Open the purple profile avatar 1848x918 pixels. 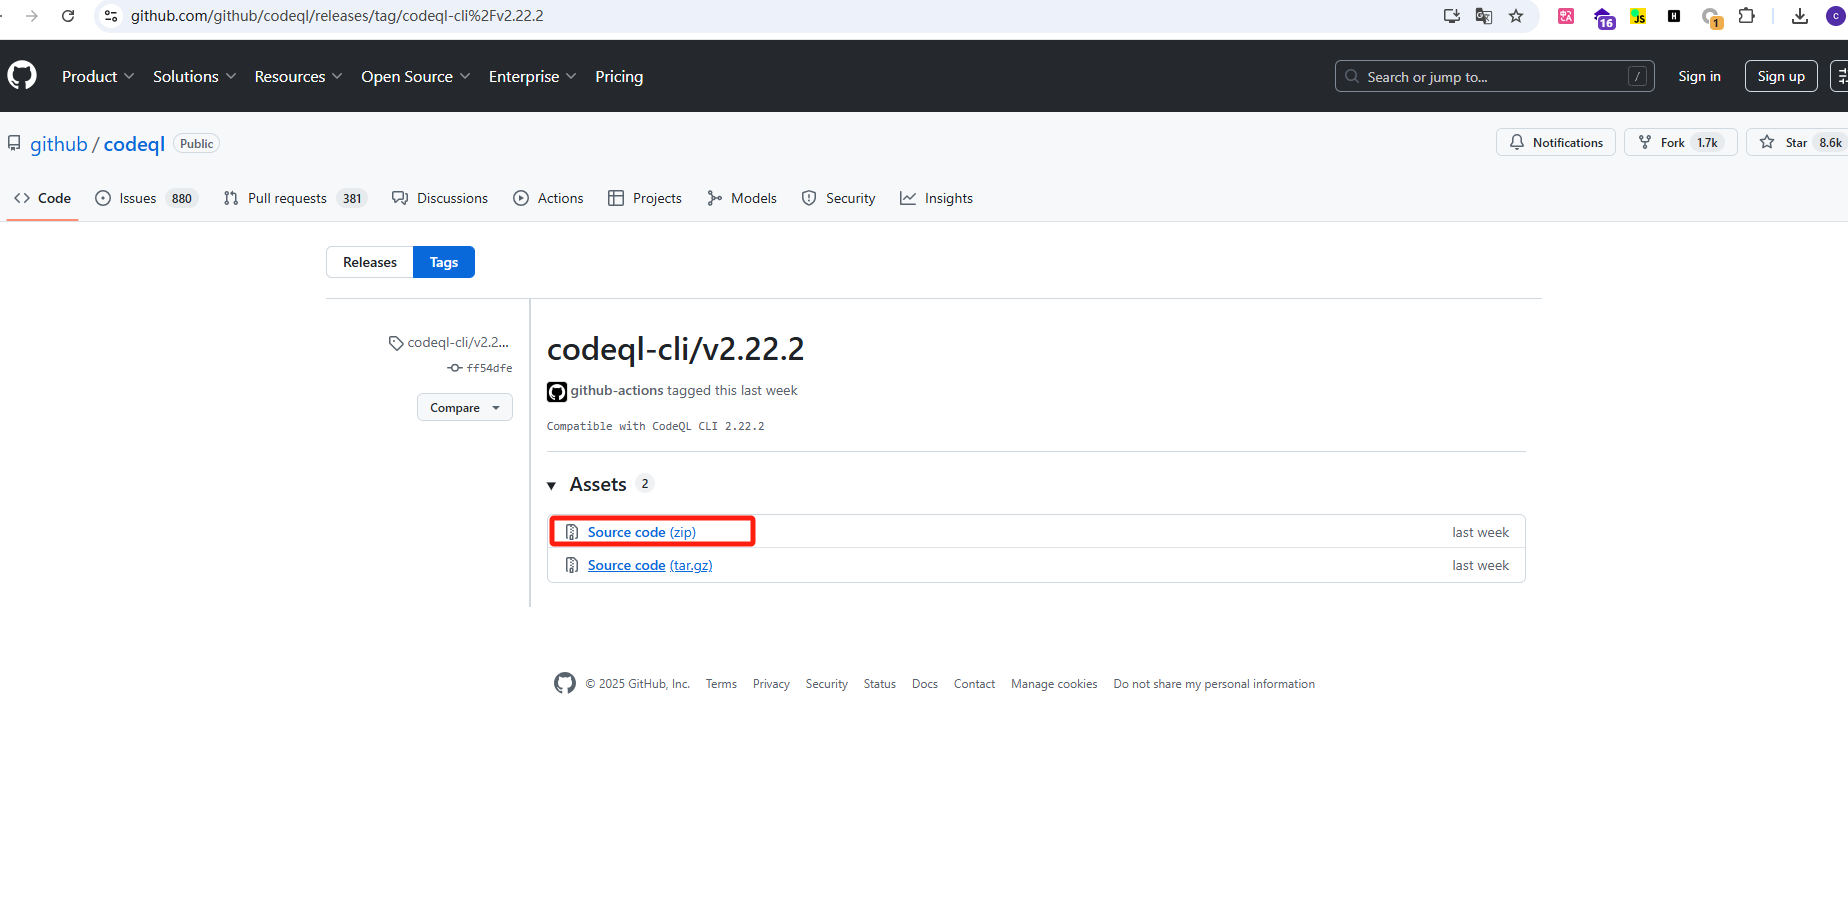point(1836,16)
